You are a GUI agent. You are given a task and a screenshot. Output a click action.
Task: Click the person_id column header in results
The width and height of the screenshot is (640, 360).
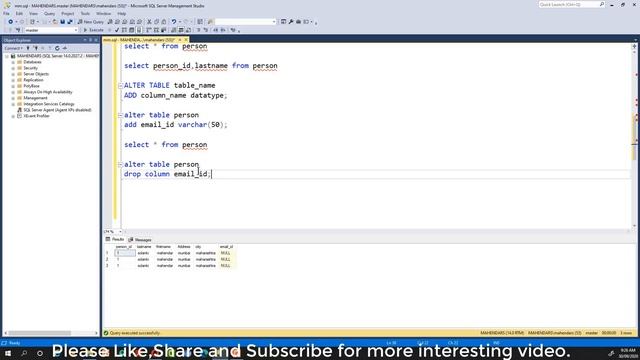[x=124, y=247]
